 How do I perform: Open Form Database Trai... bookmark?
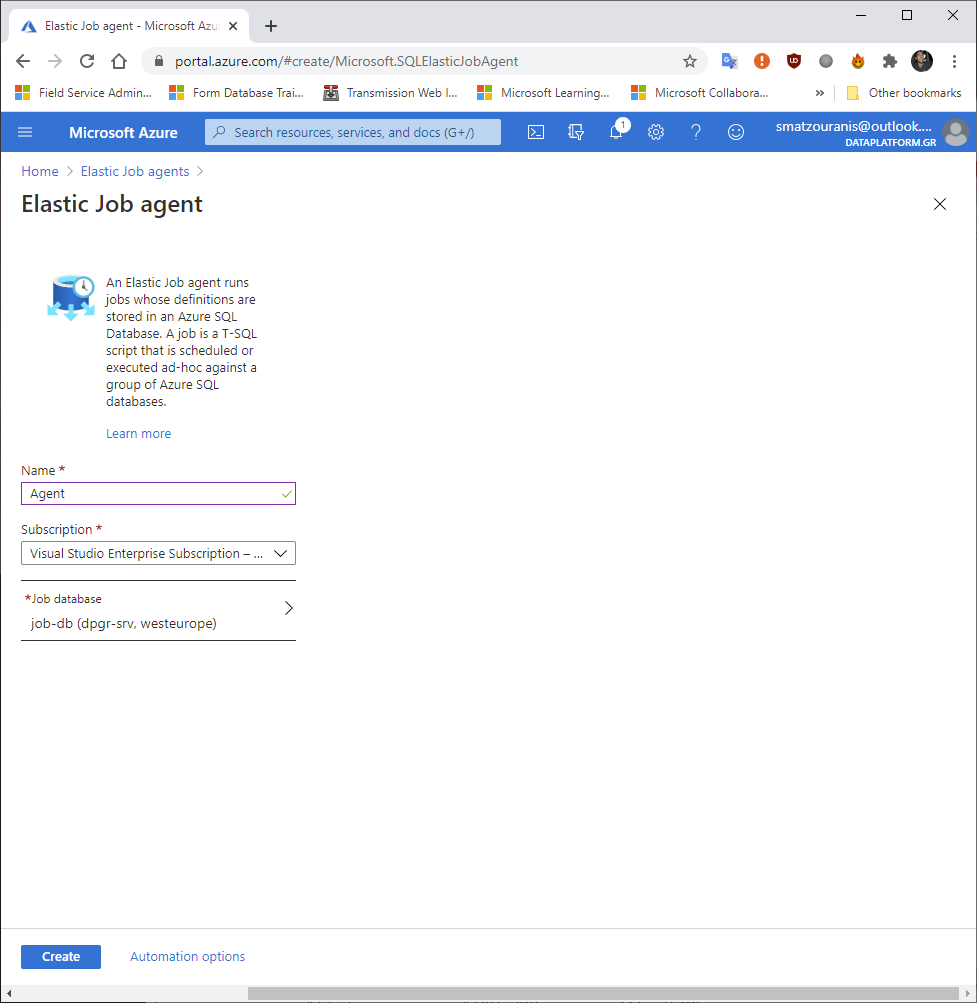click(236, 93)
